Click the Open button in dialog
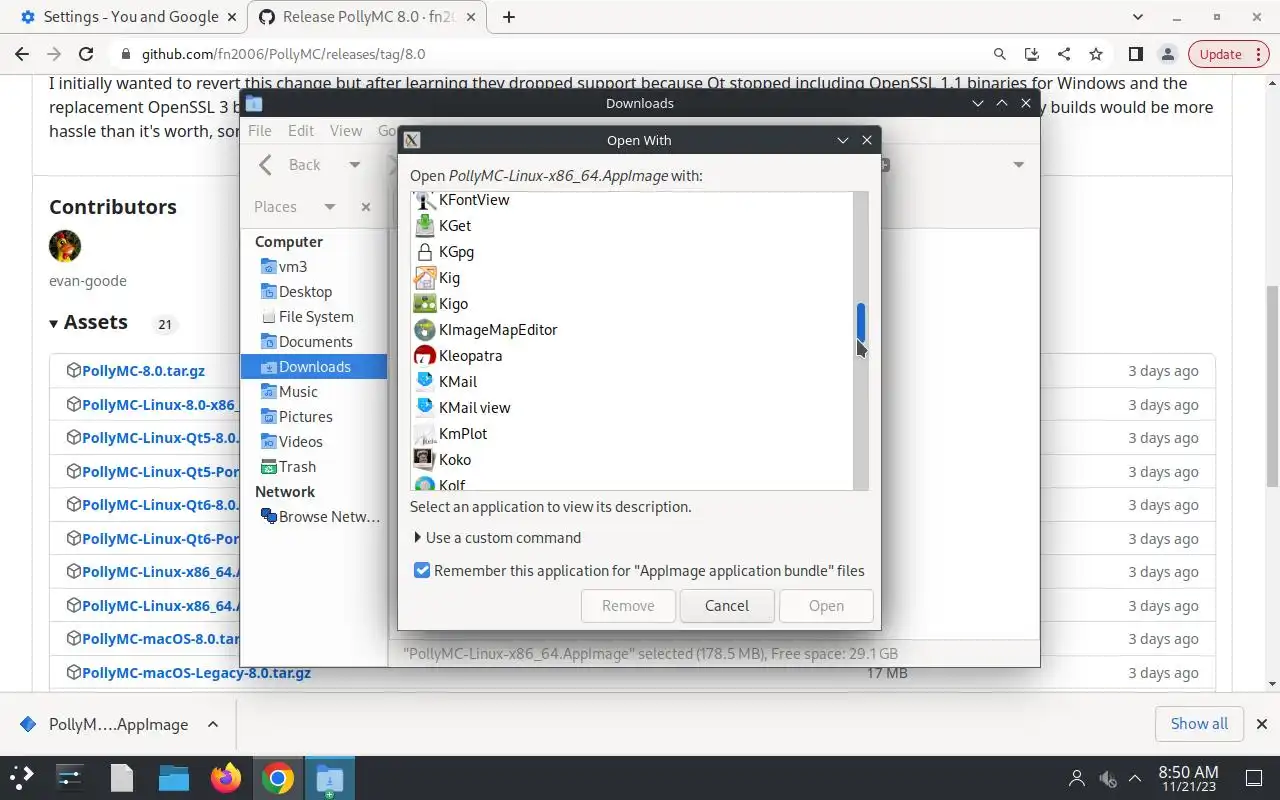Image resolution: width=1280 pixels, height=800 pixels. 826,606
